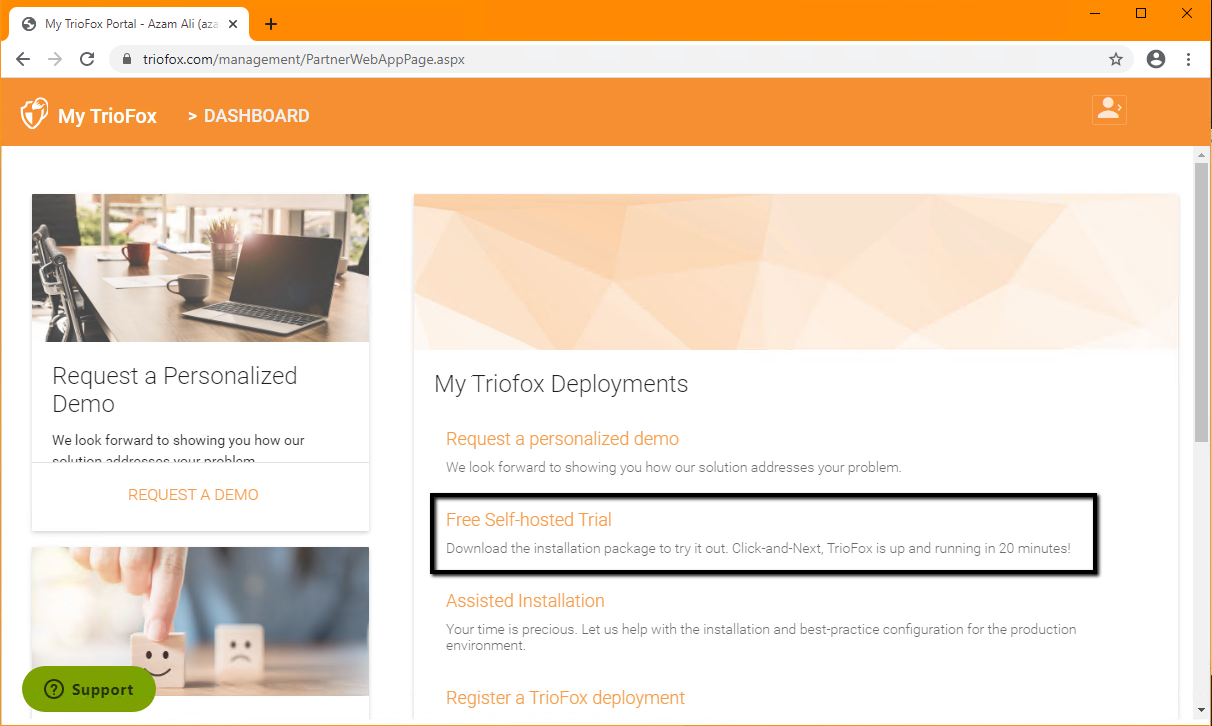Reload the TrioFox portal page
Screen dimensions: 1212x726
click(87, 59)
